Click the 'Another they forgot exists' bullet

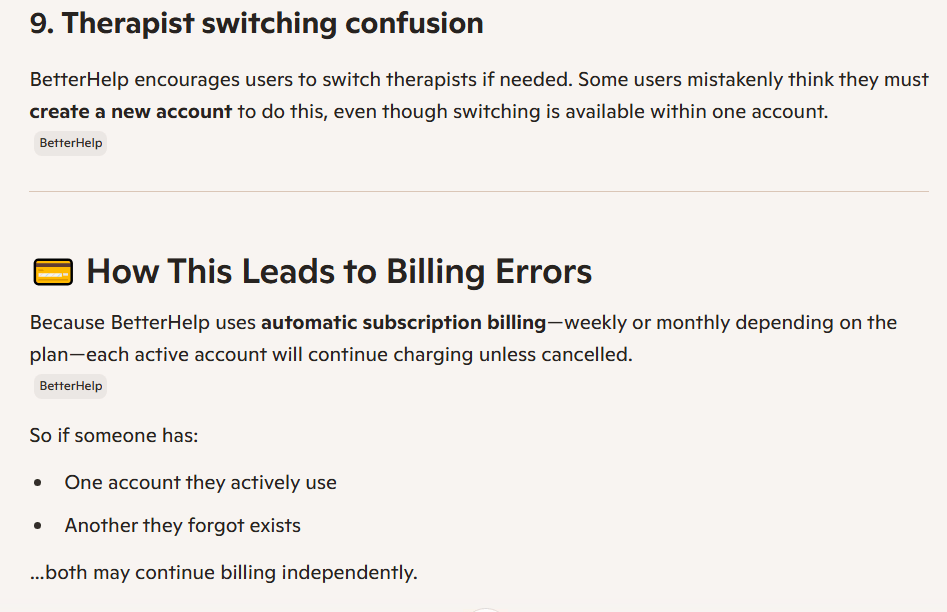[182, 525]
